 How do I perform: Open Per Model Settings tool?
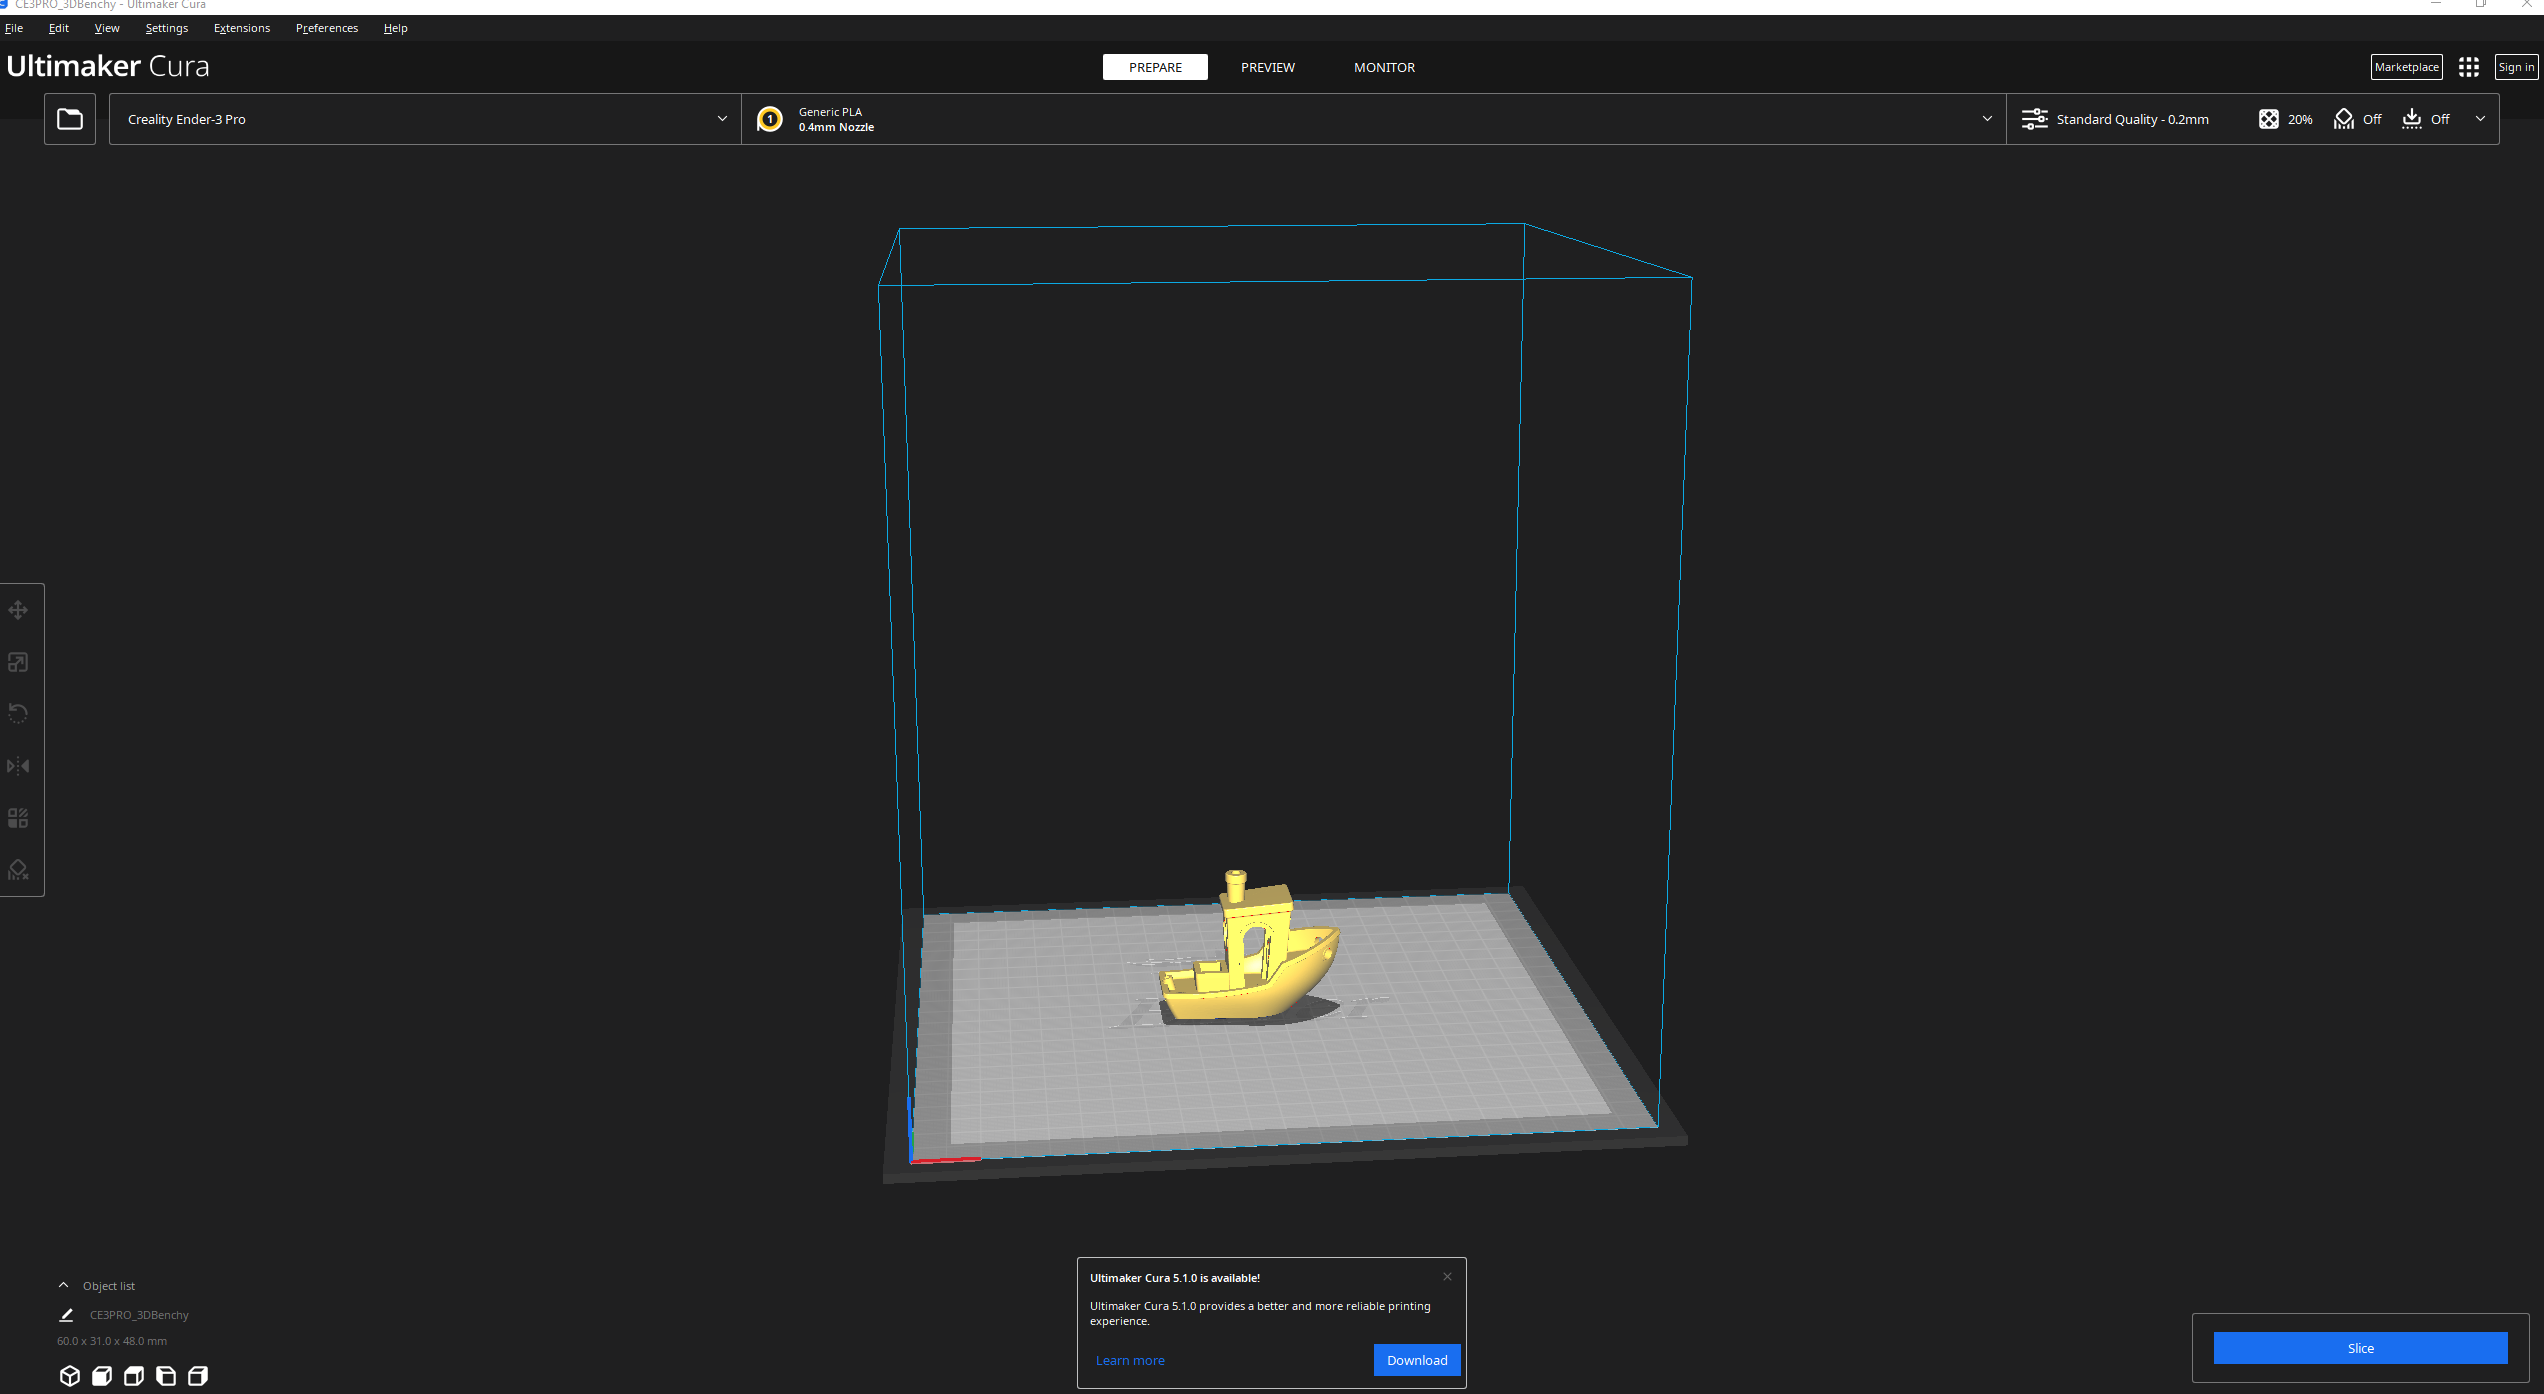(x=18, y=818)
